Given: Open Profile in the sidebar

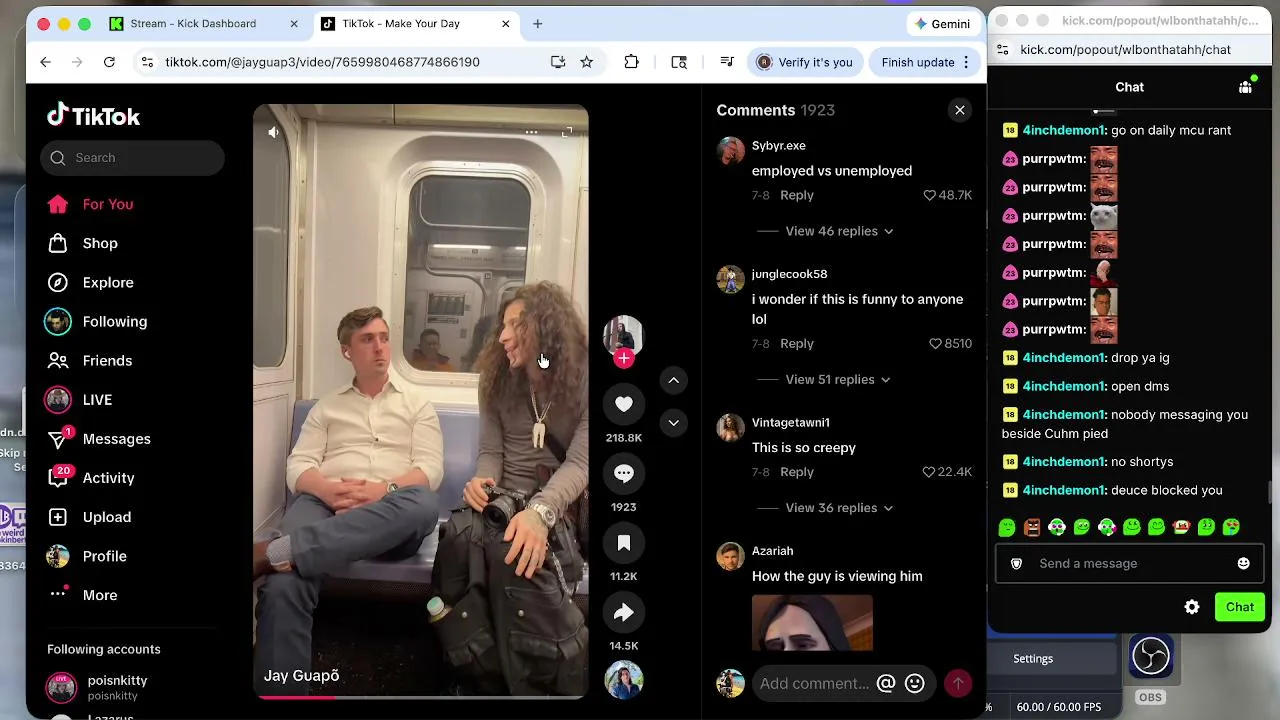Looking at the screenshot, I should click(x=104, y=556).
